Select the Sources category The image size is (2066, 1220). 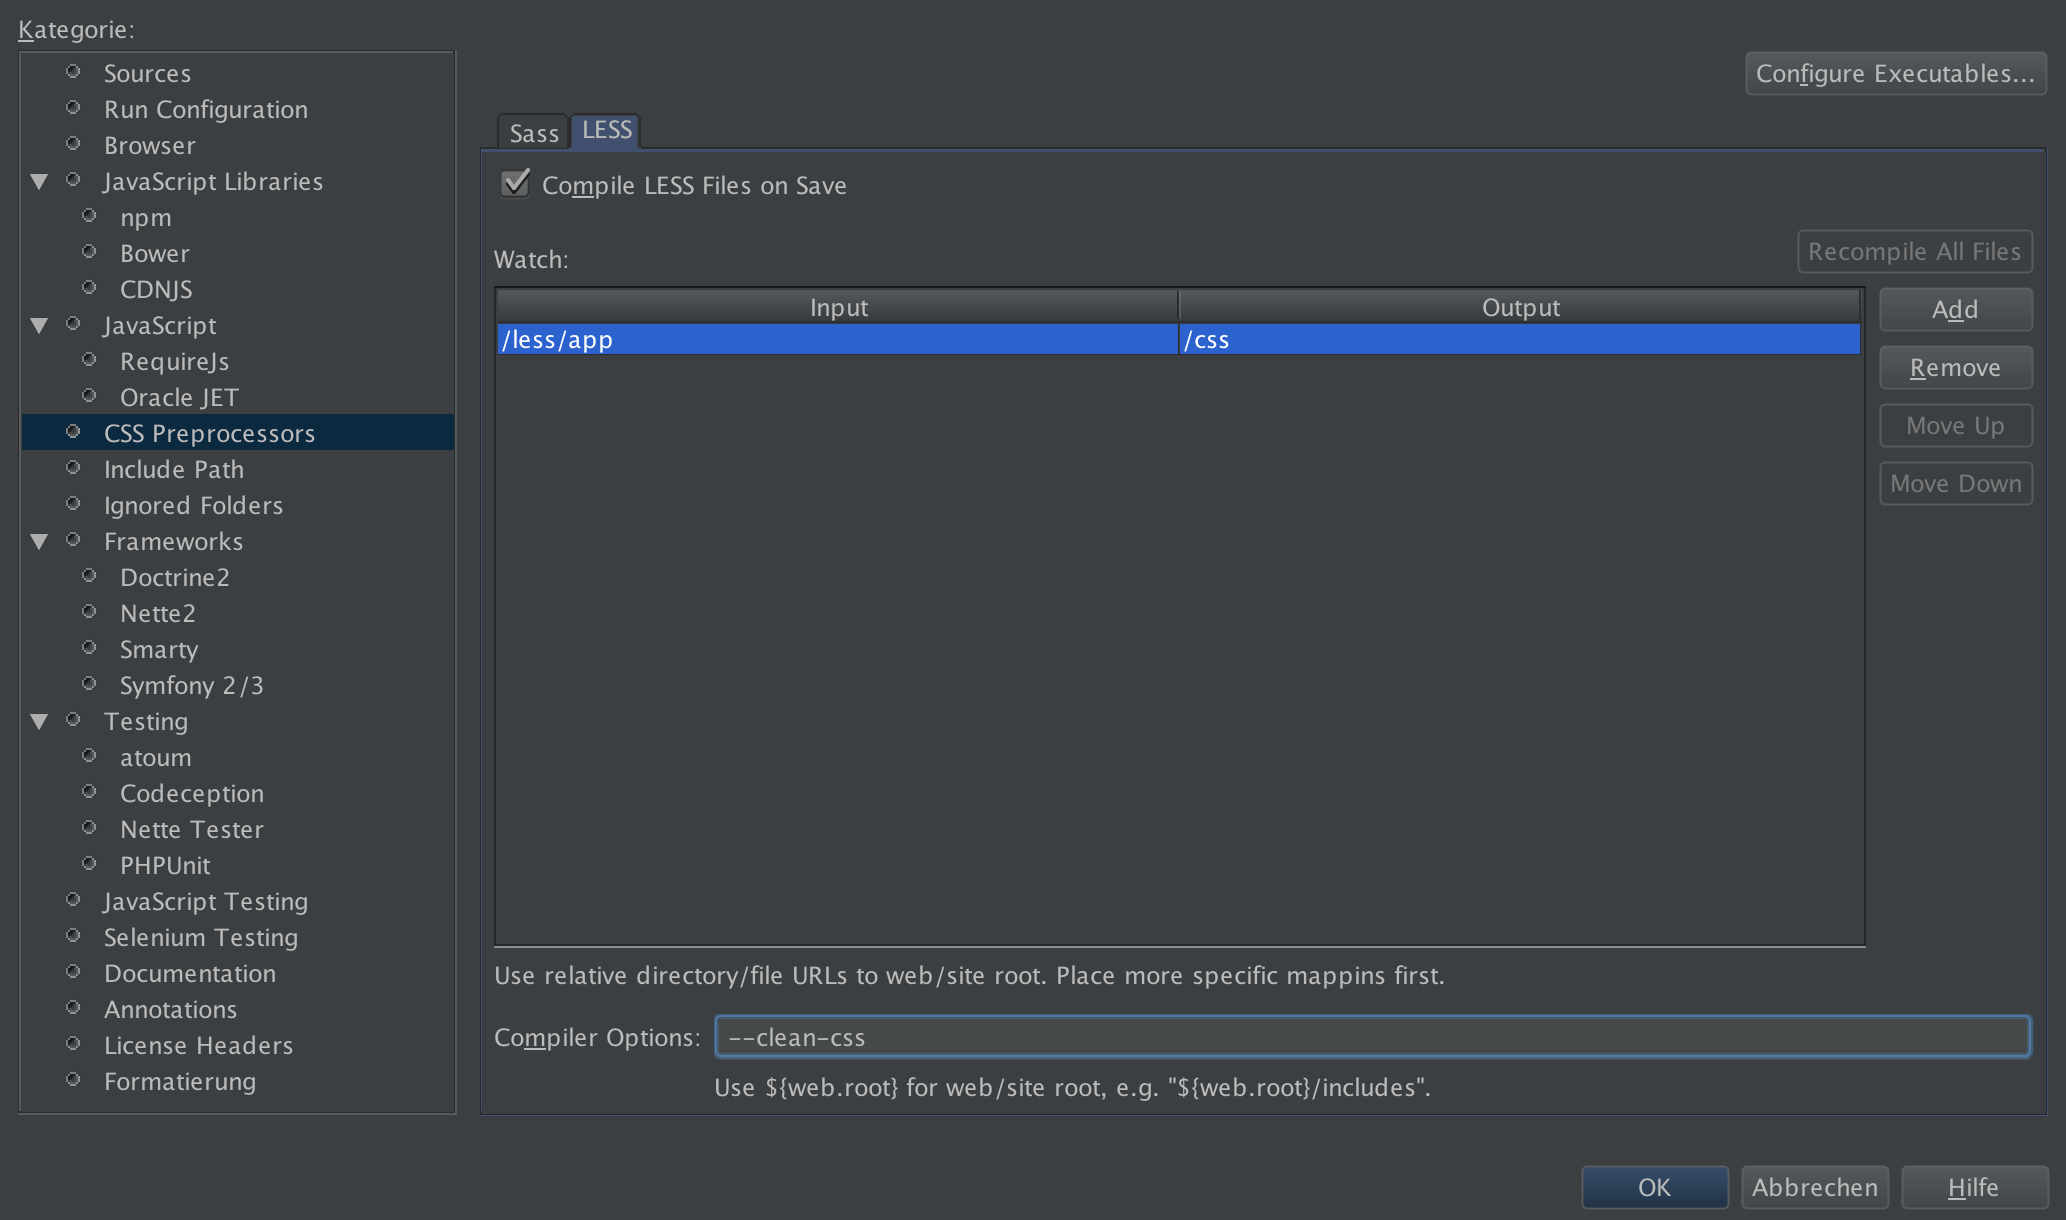click(x=147, y=74)
